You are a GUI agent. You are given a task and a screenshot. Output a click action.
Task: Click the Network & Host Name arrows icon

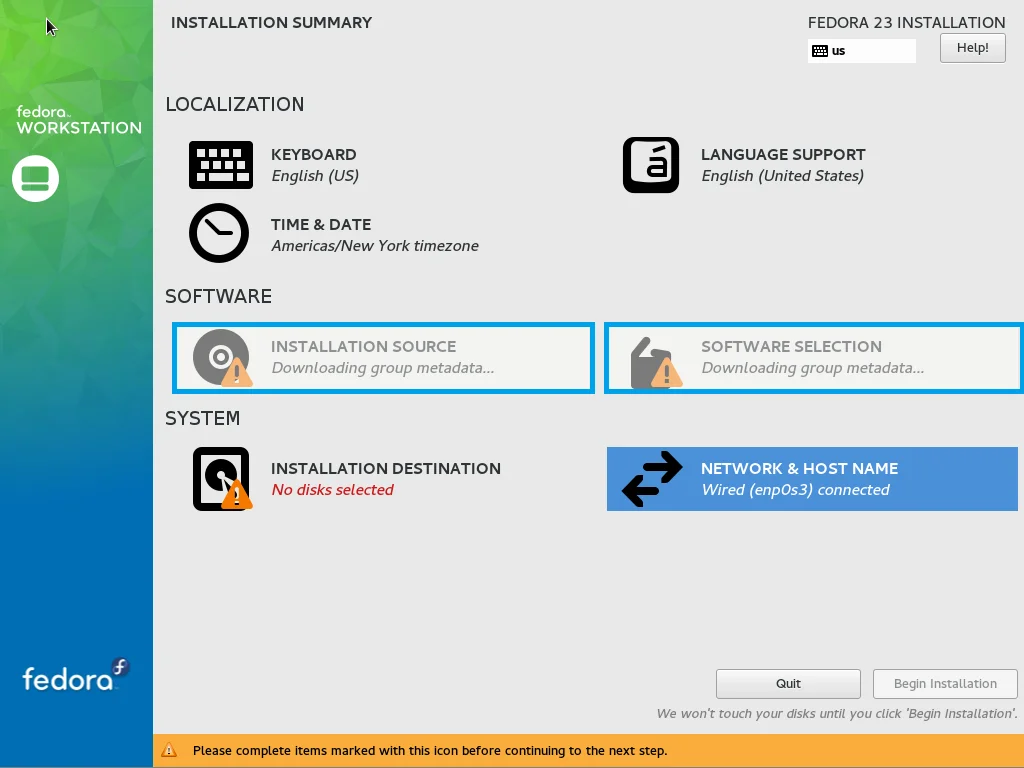click(652, 479)
